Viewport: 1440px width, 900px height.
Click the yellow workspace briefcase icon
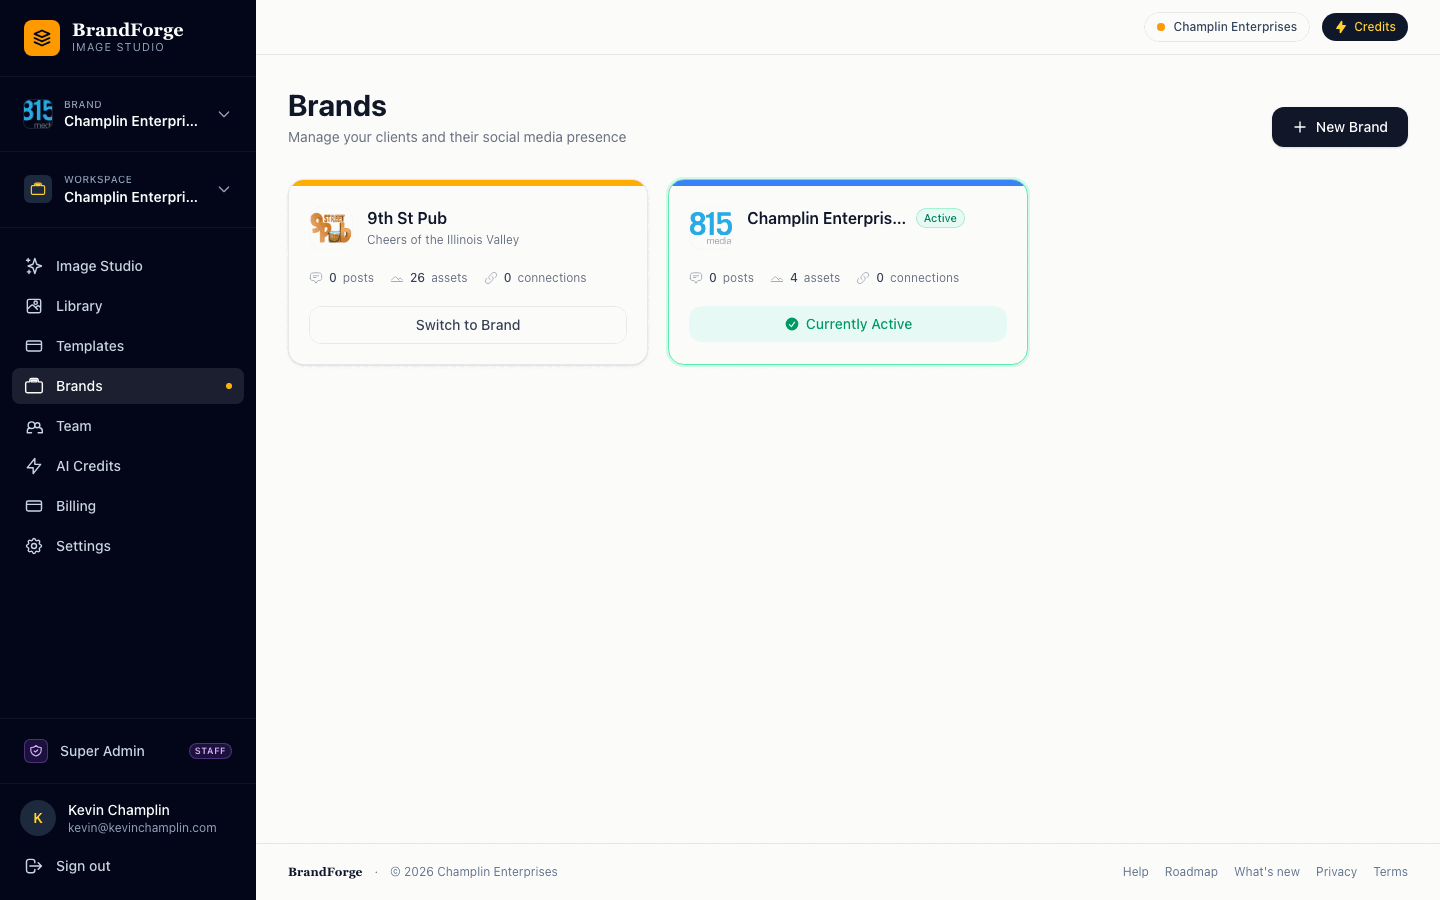tap(38, 189)
